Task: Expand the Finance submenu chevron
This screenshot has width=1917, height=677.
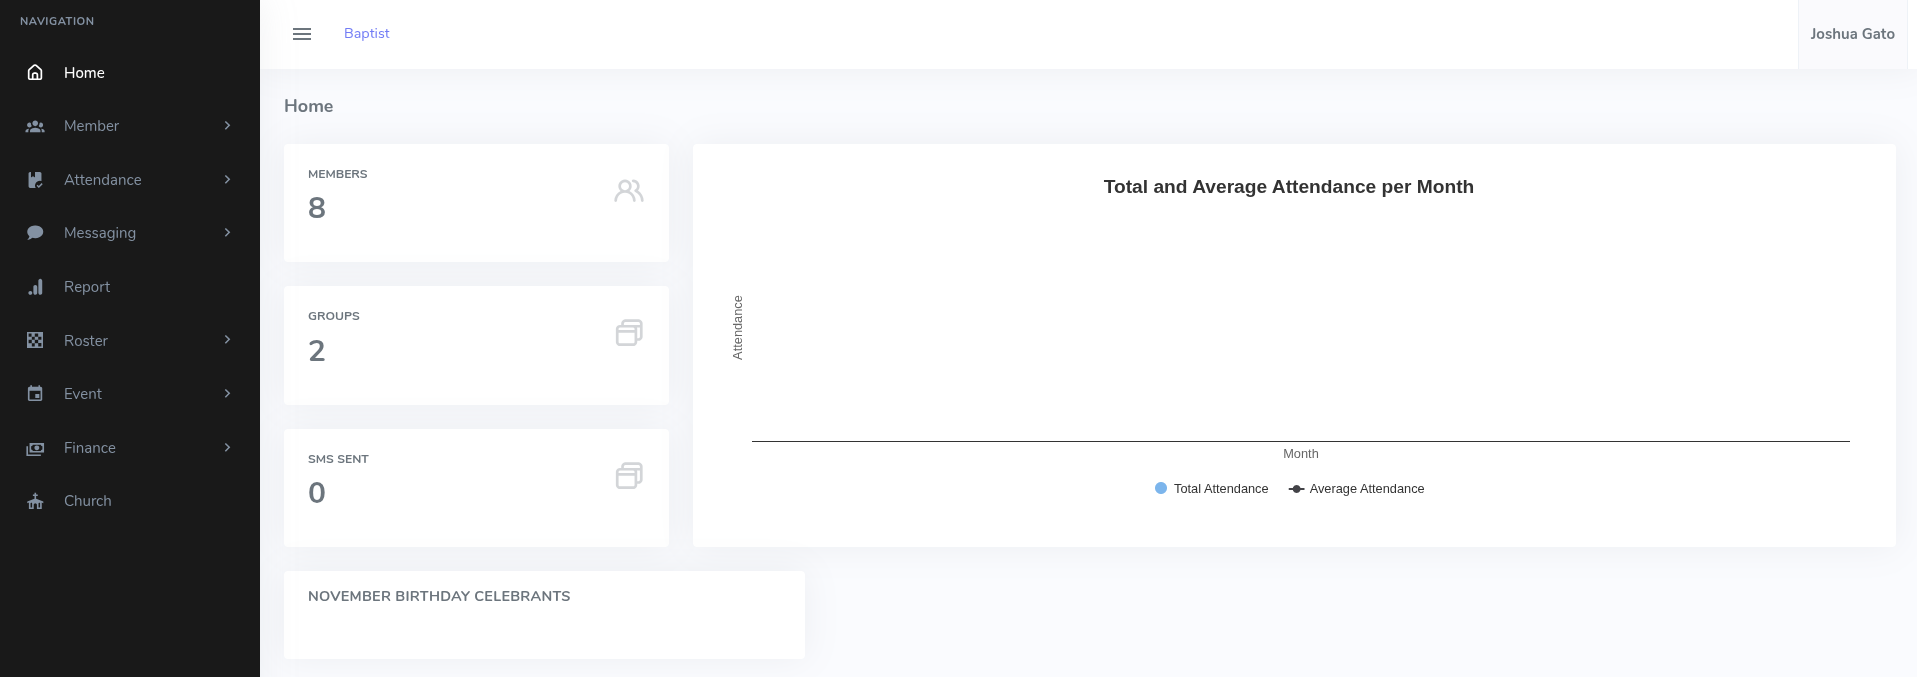Action: click(227, 448)
